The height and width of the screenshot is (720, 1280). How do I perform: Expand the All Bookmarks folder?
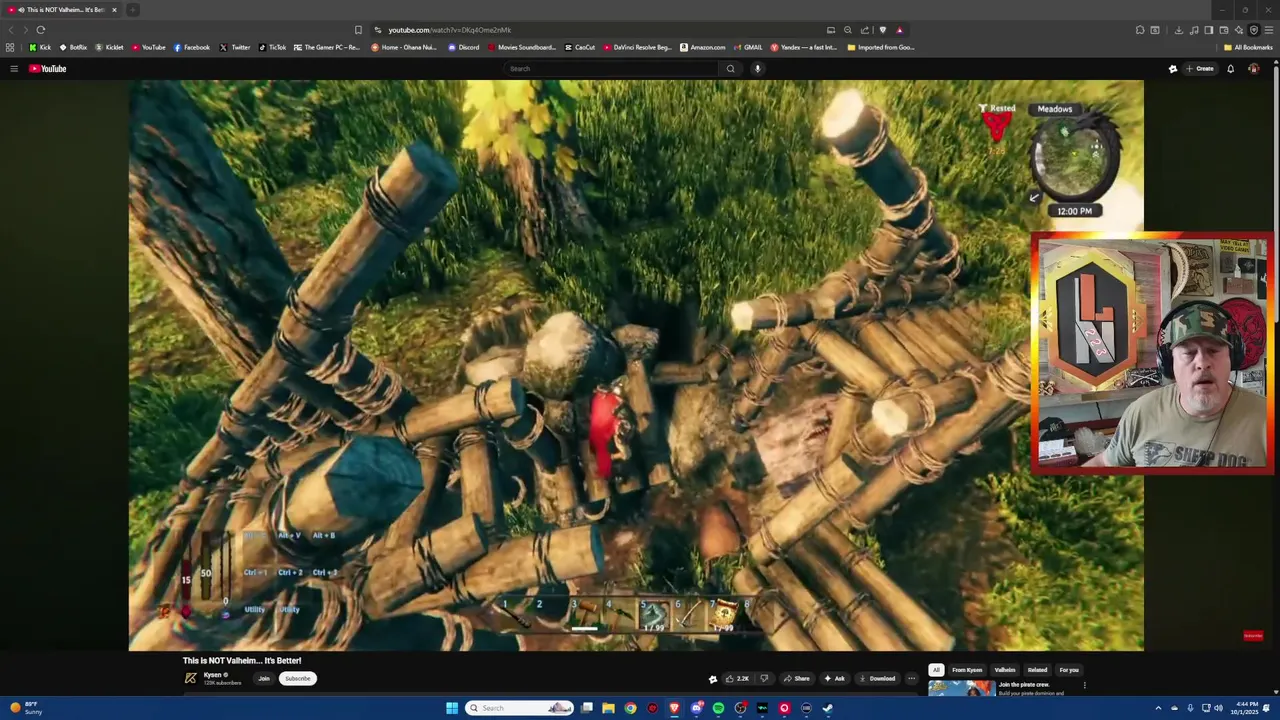tap(1248, 47)
